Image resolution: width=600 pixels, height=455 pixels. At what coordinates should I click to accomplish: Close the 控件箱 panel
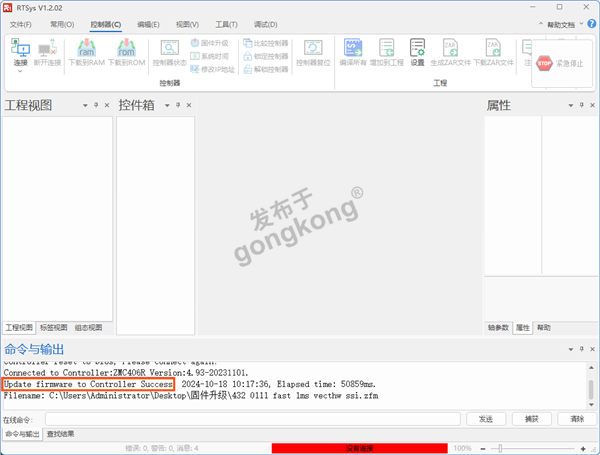(189, 105)
